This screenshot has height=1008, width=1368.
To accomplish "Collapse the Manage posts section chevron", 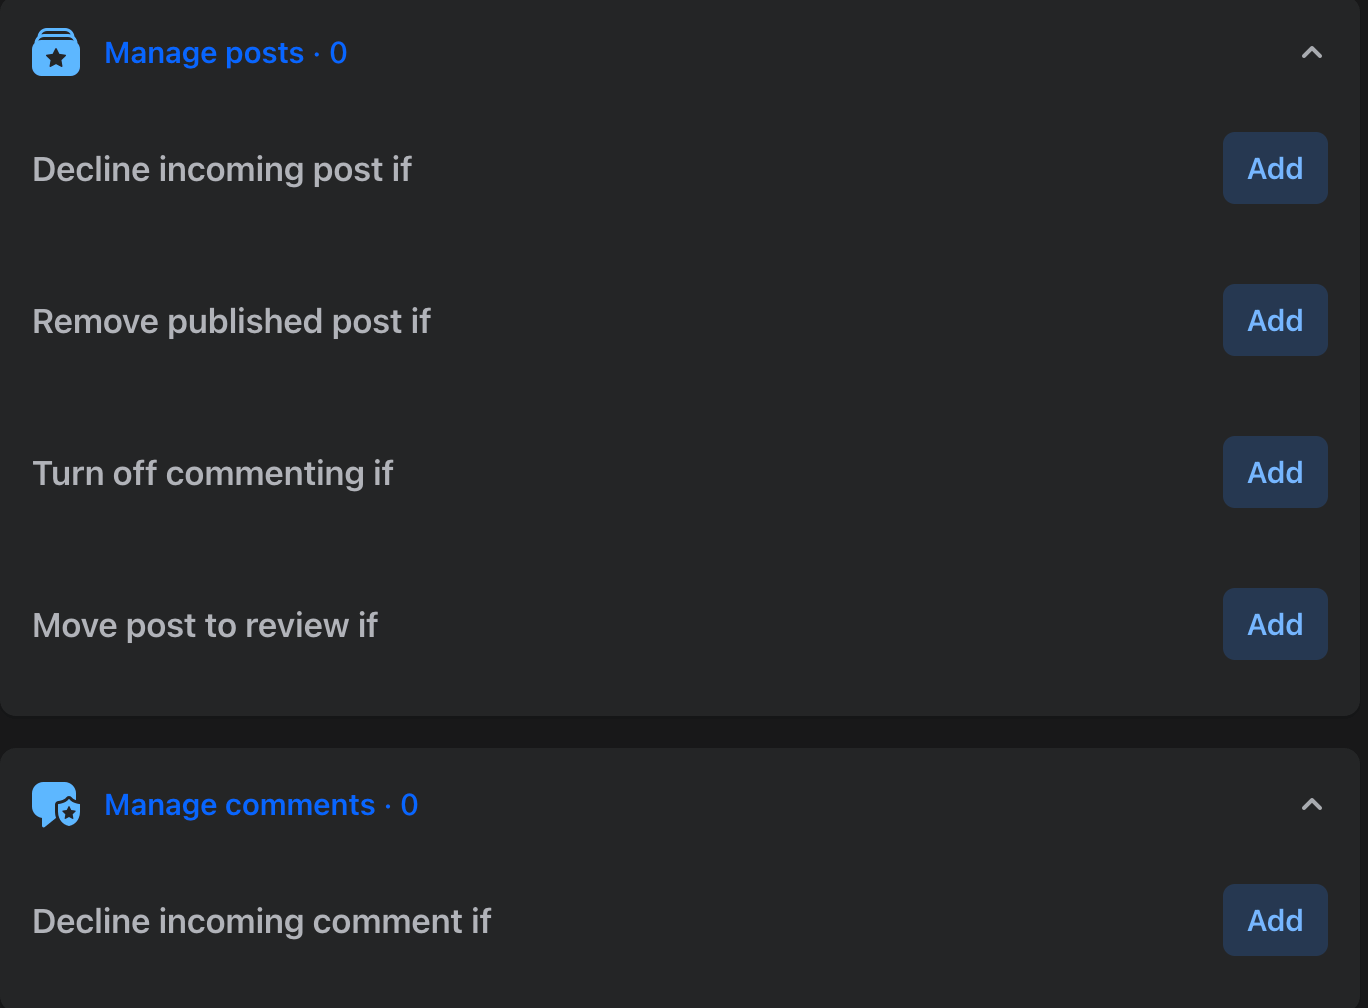I will [1311, 53].
